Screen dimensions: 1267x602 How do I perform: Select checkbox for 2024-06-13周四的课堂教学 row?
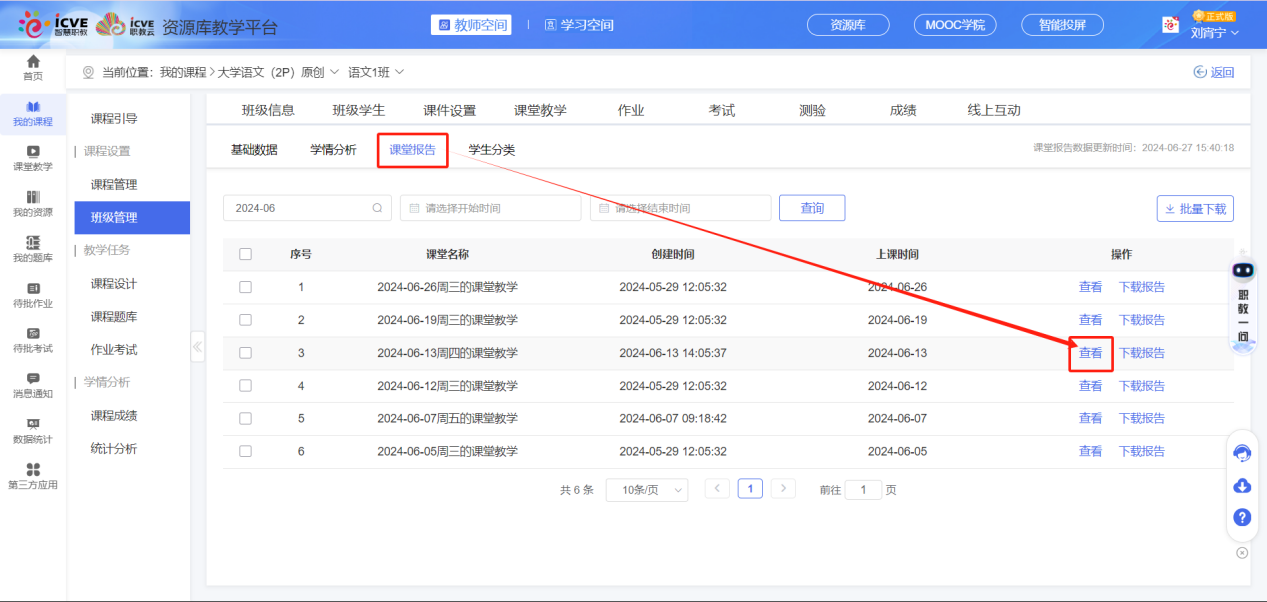pos(245,353)
